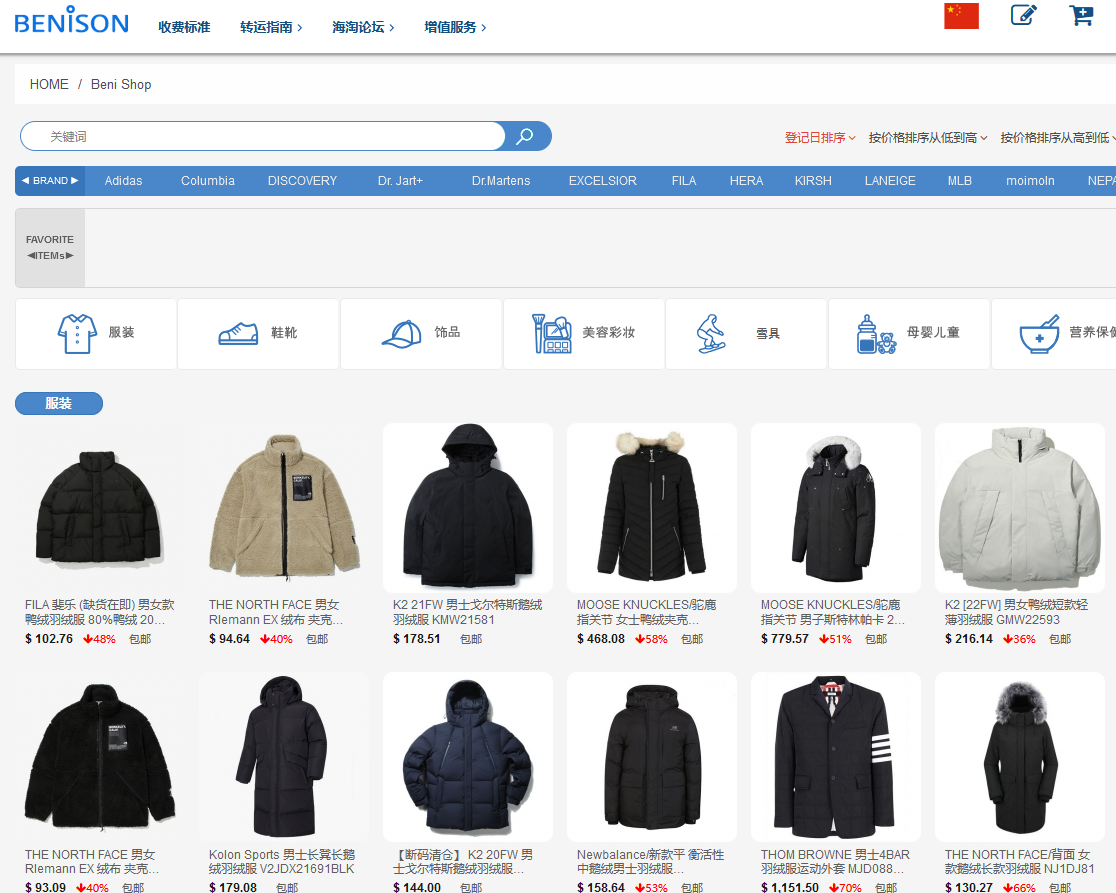Click the BRAND scroll arrows button

(x=50, y=181)
